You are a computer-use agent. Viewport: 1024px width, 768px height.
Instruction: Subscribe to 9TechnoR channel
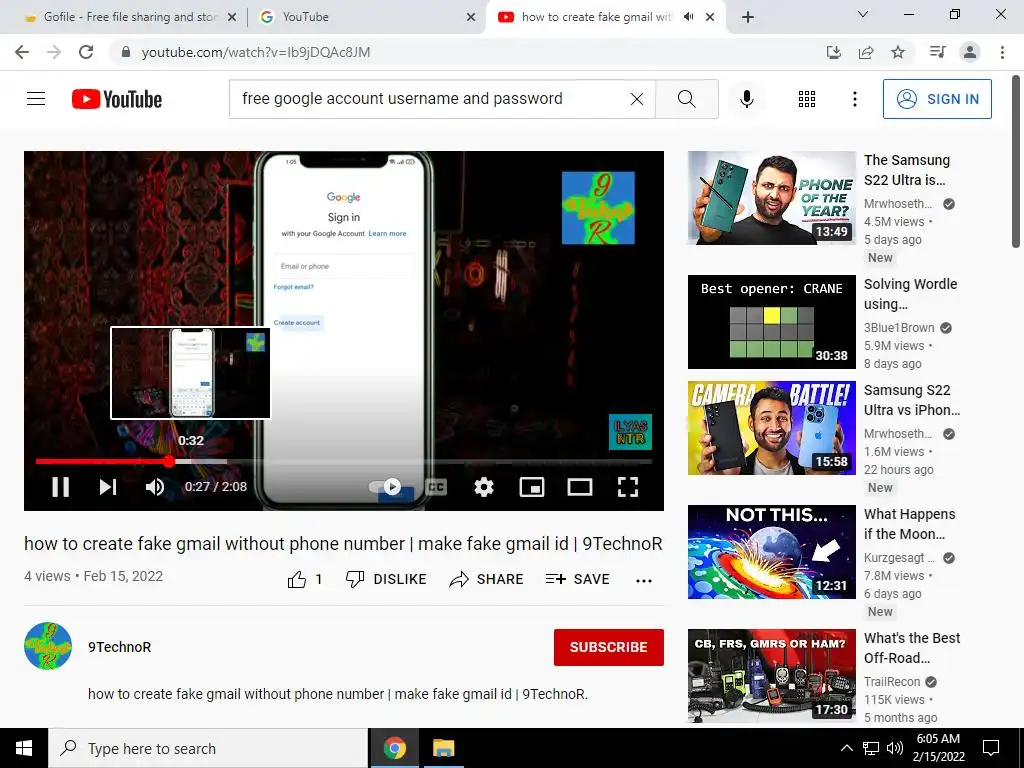(609, 647)
